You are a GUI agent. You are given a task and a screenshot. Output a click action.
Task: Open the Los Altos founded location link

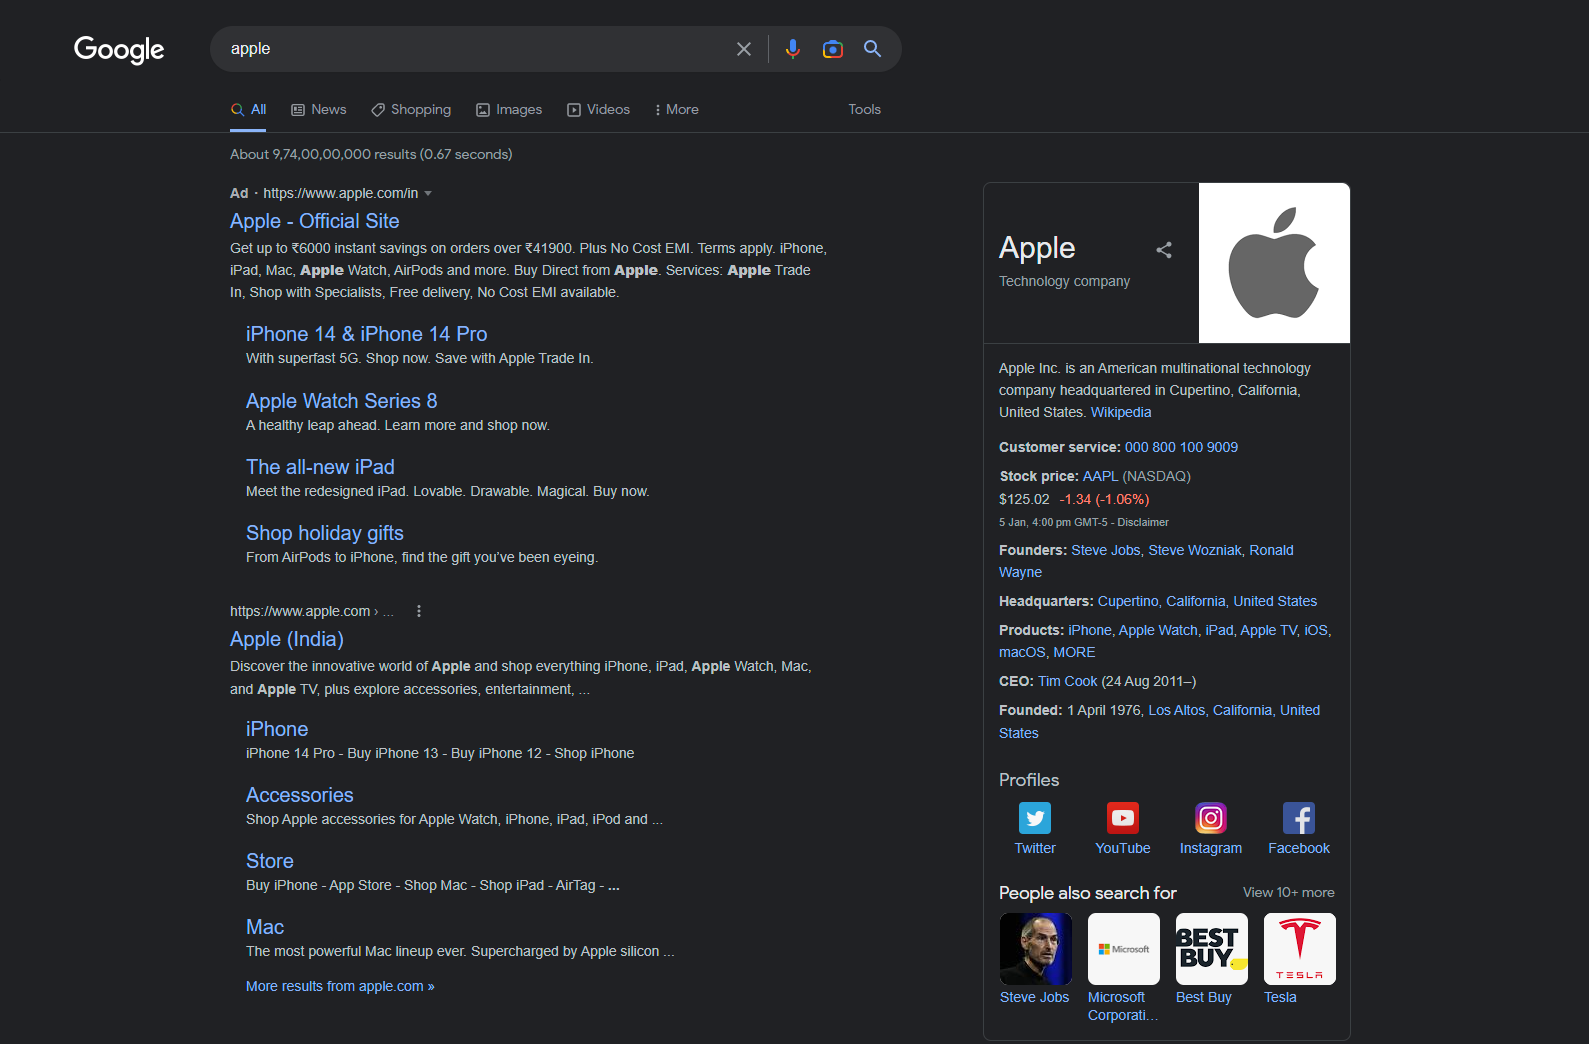tap(1177, 710)
